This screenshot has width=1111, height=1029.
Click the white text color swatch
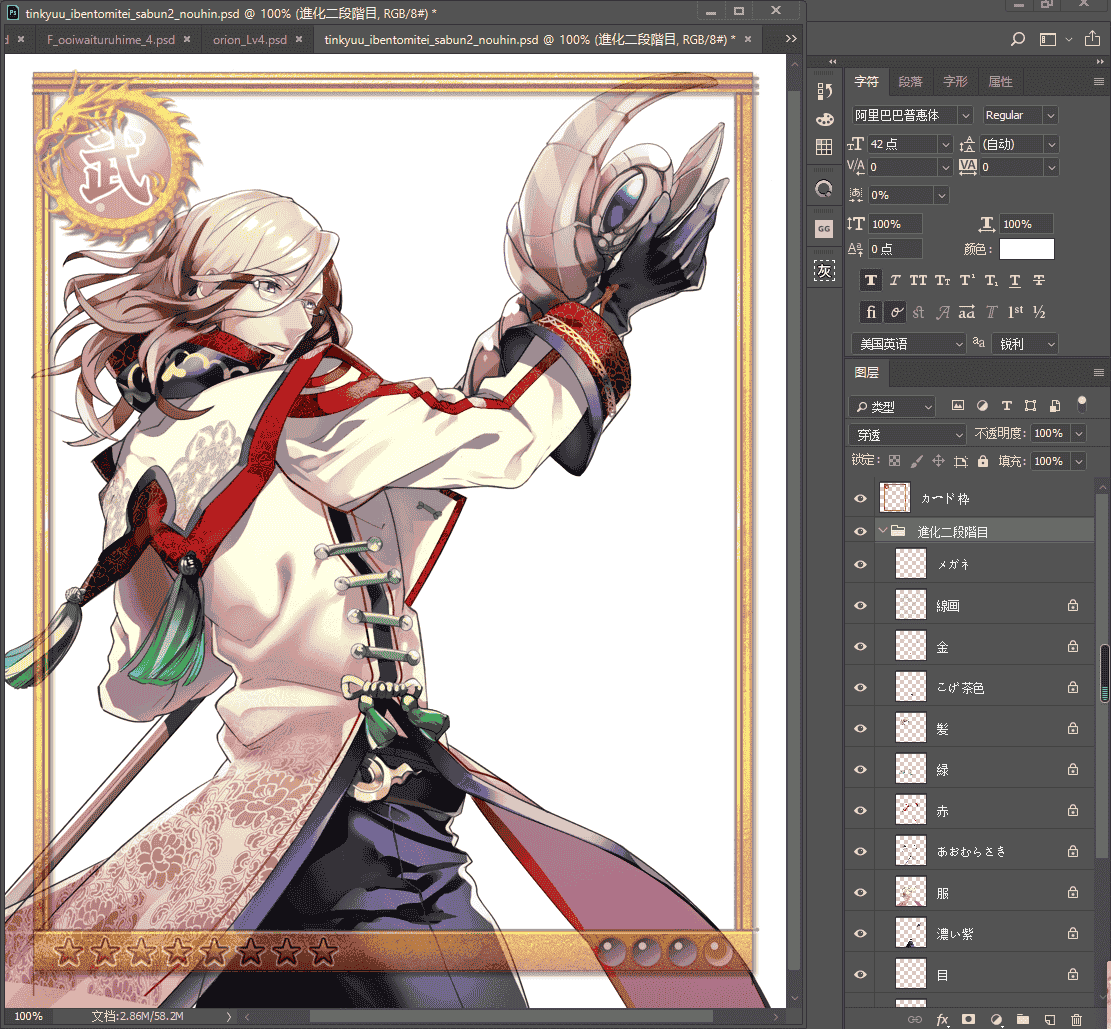coord(1027,249)
